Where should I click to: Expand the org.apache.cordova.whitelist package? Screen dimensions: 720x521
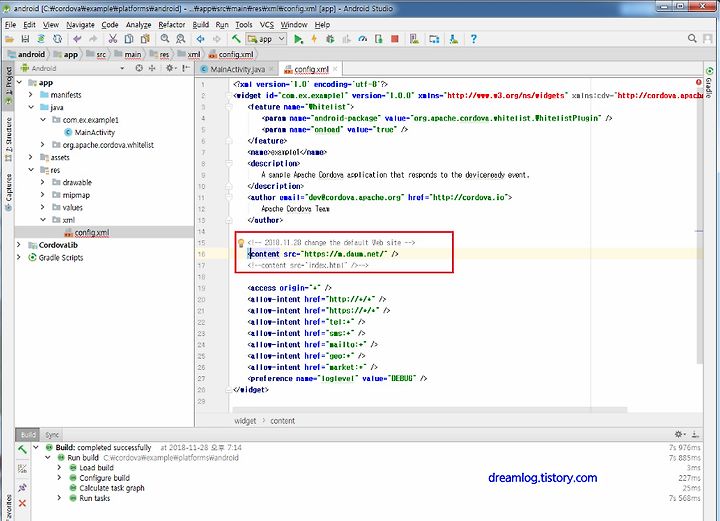click(x=42, y=145)
